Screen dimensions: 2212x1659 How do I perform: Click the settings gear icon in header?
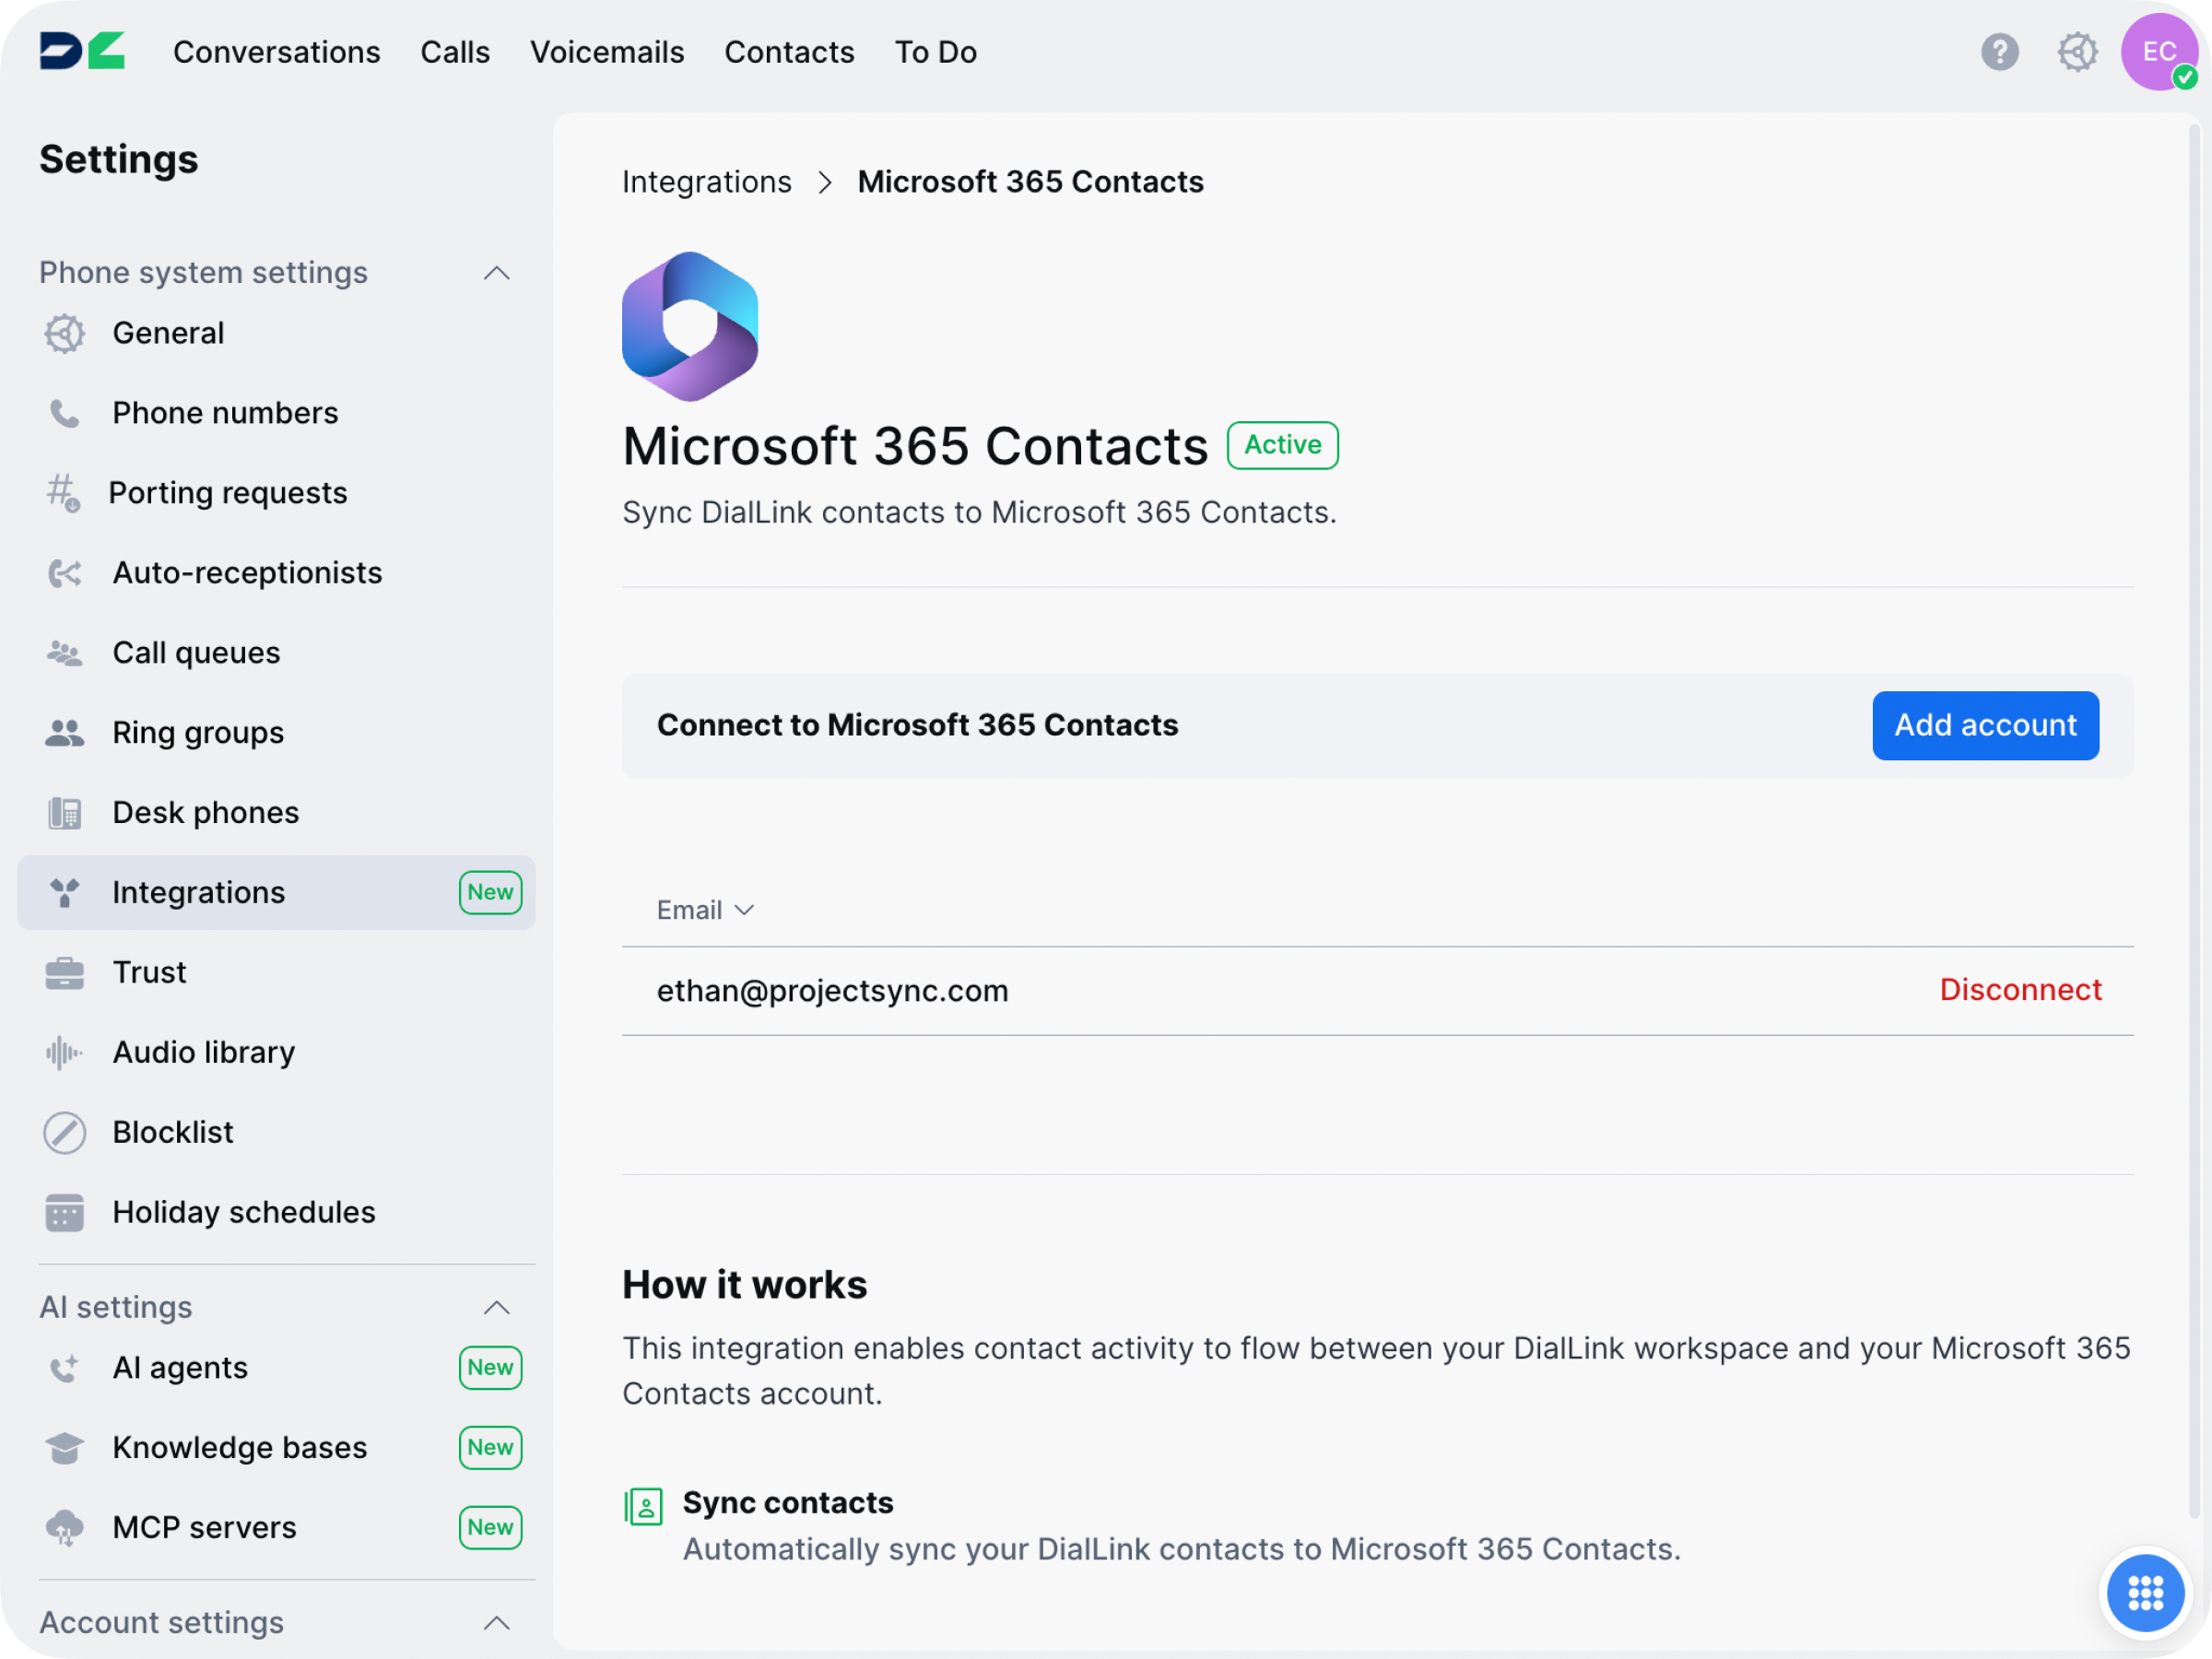pos(2077,52)
